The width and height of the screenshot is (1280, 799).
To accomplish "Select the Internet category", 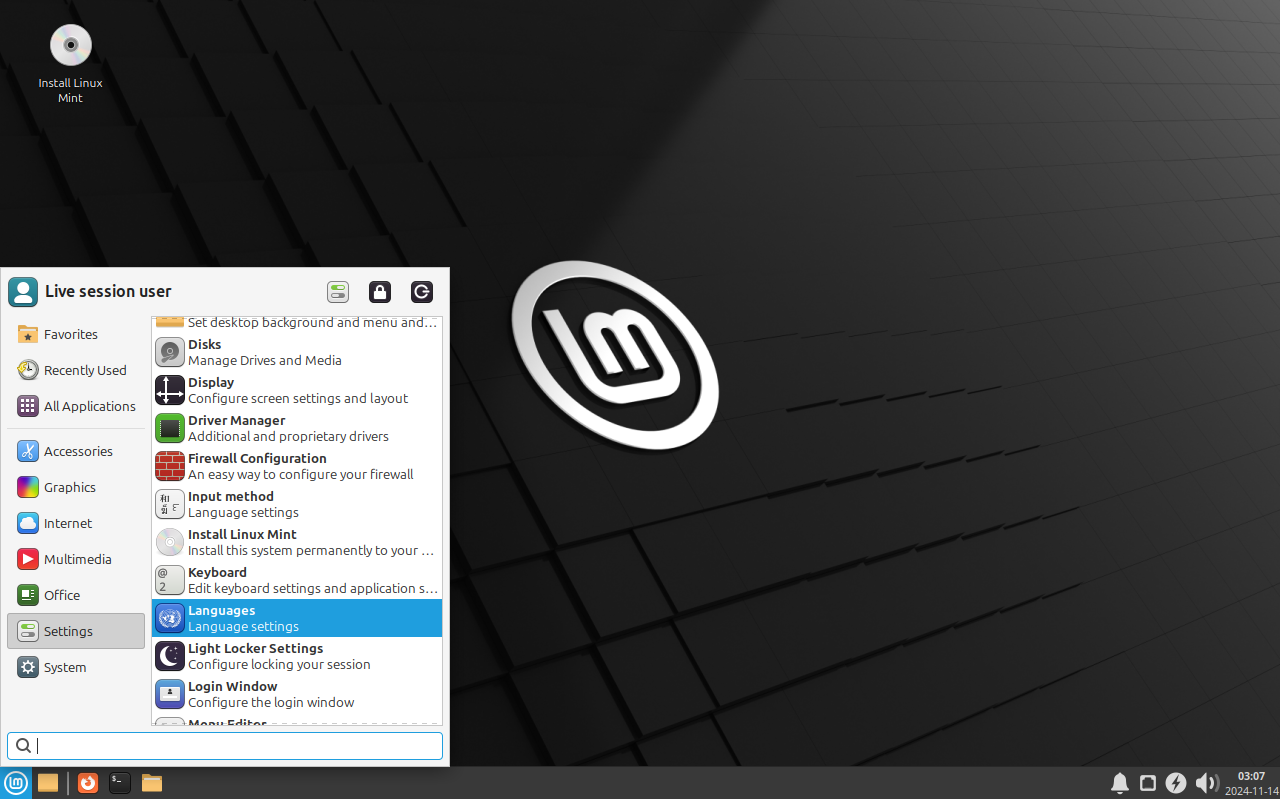I will (x=76, y=523).
